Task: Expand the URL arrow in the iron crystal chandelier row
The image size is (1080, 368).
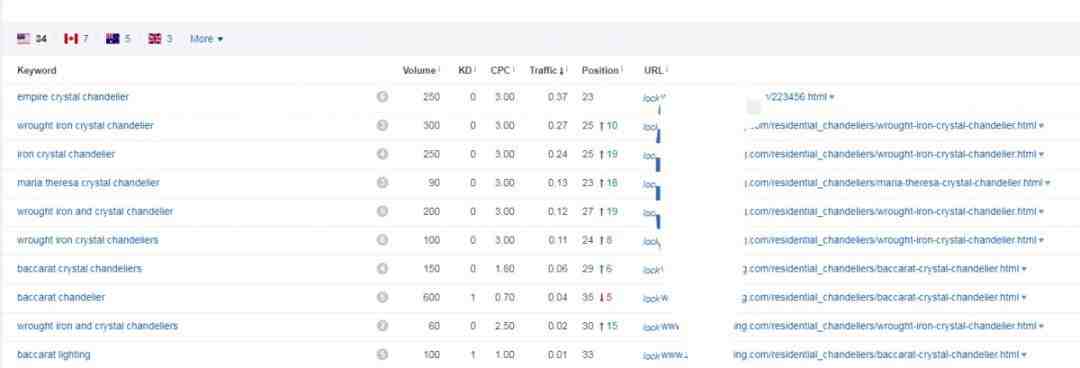Action: click(x=1041, y=154)
